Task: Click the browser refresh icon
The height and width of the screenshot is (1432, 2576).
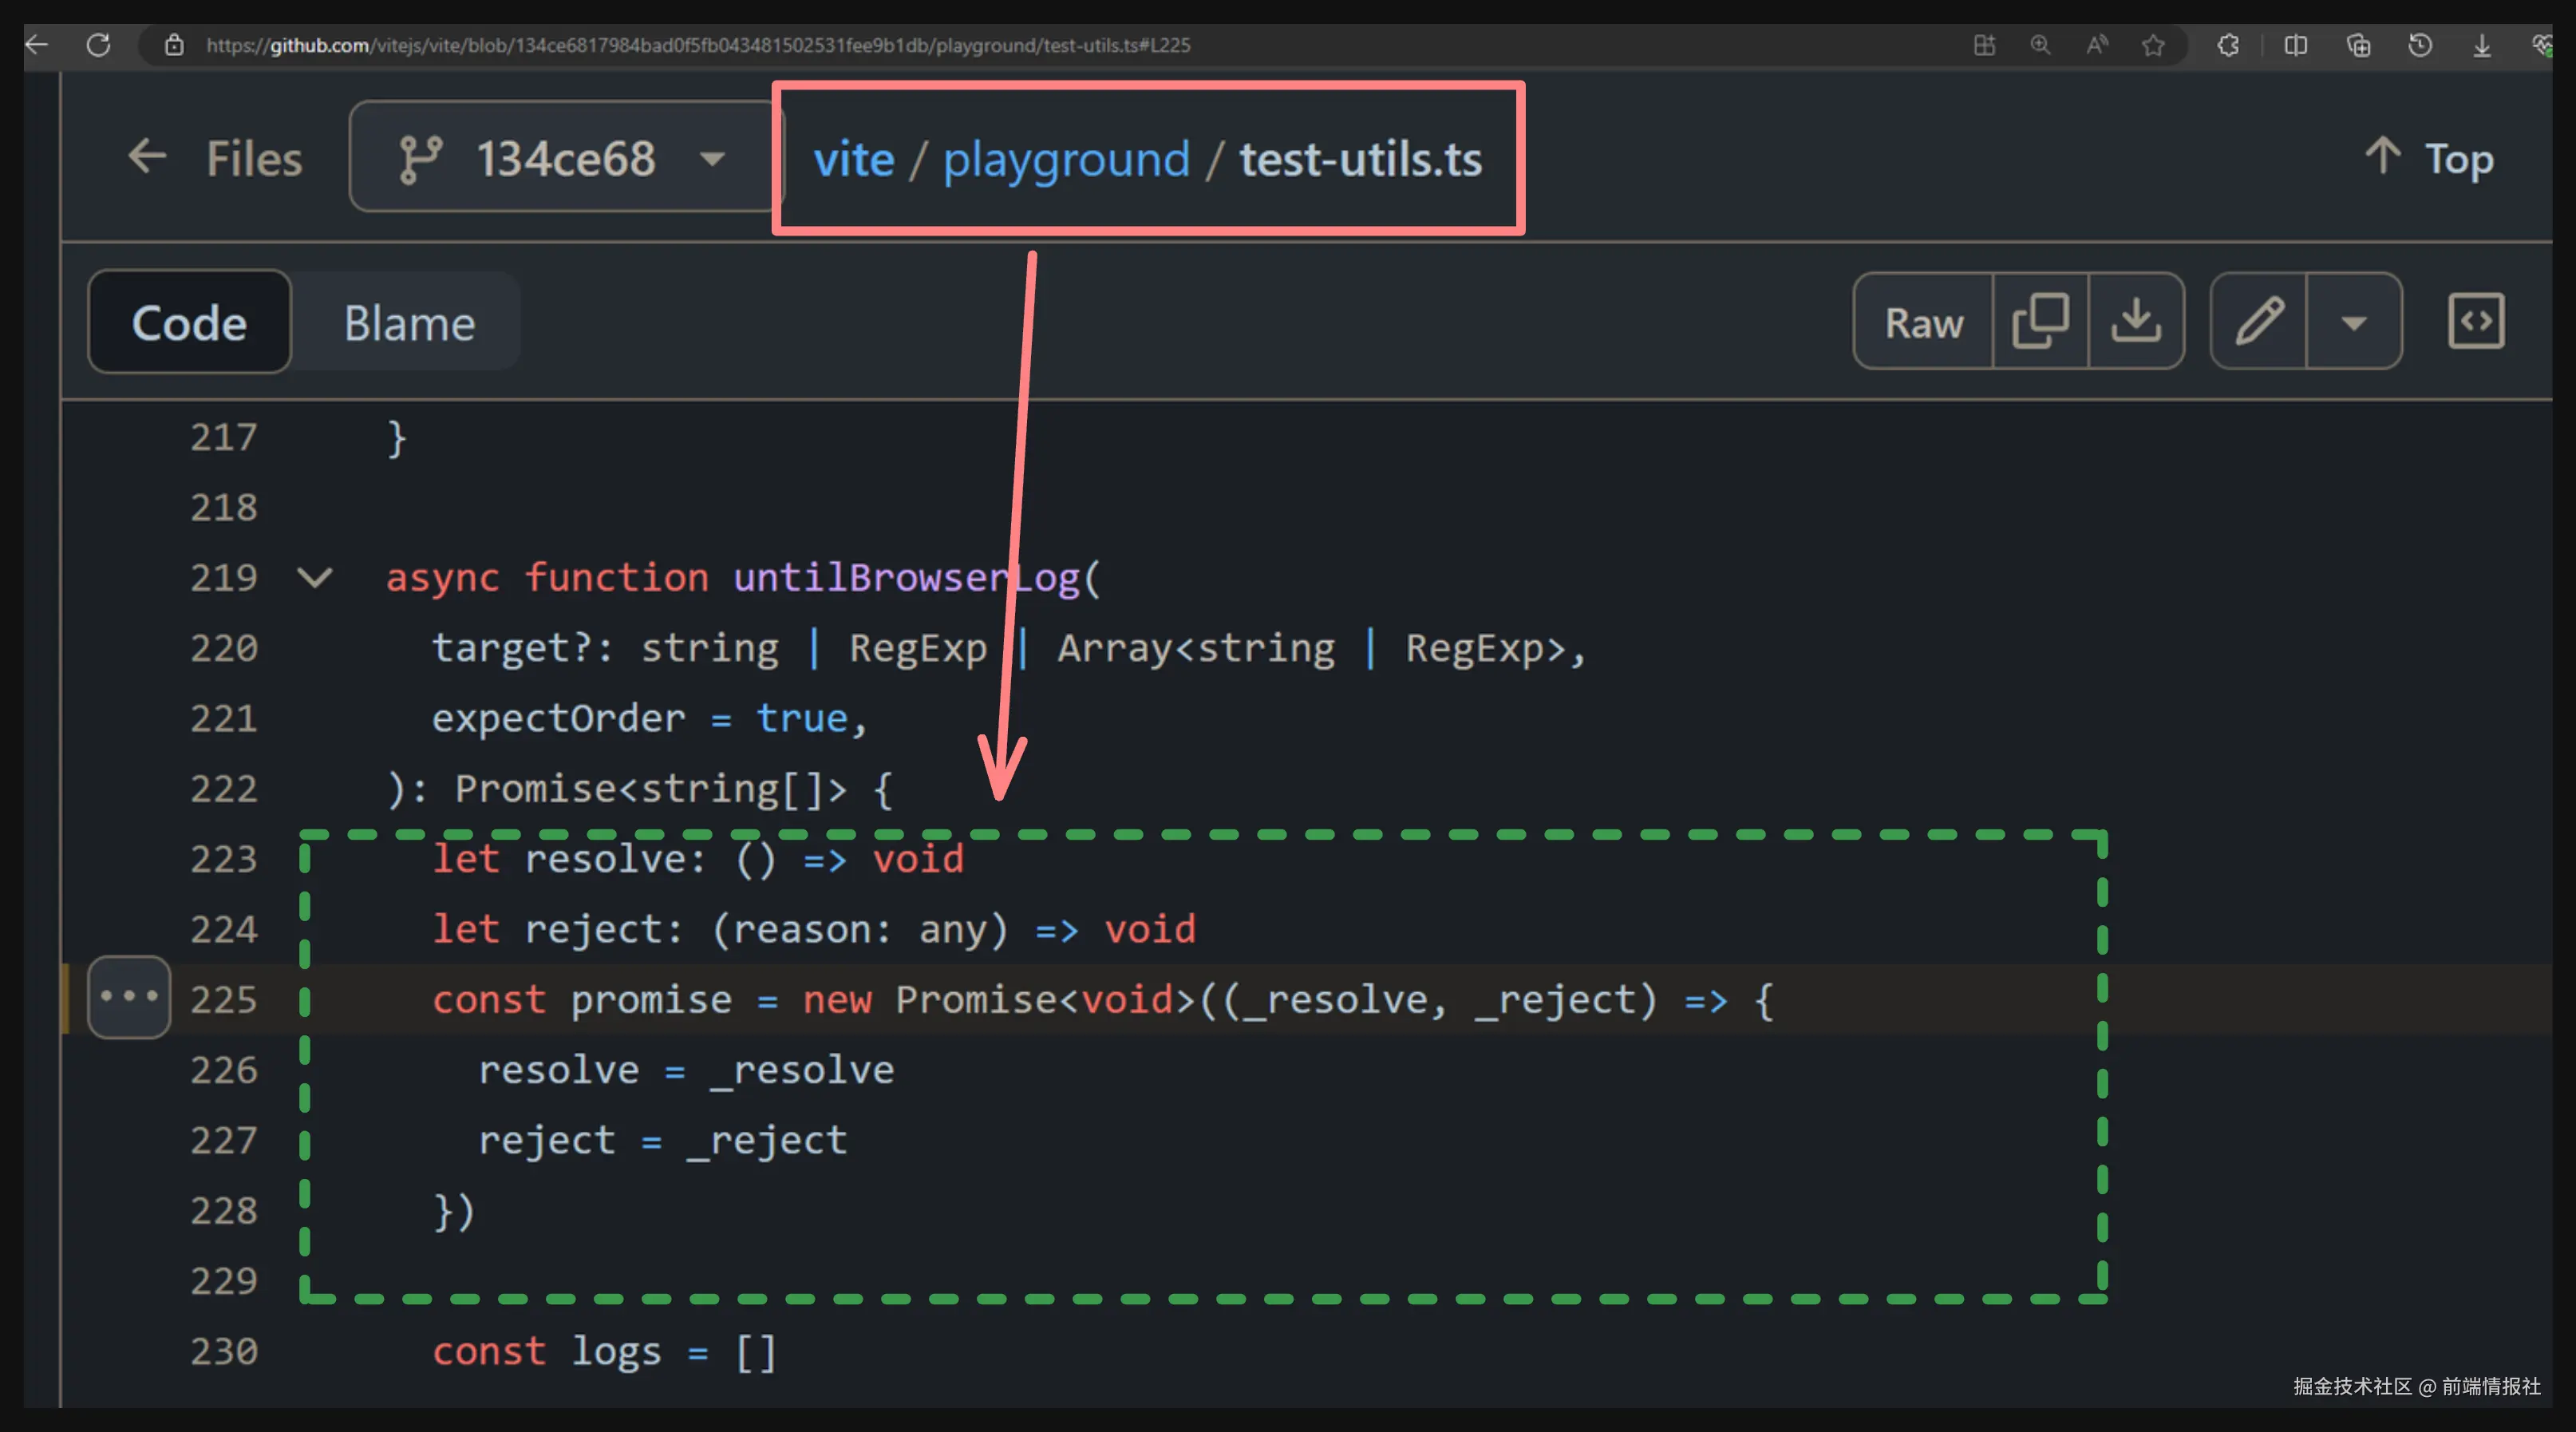Action: point(98,45)
